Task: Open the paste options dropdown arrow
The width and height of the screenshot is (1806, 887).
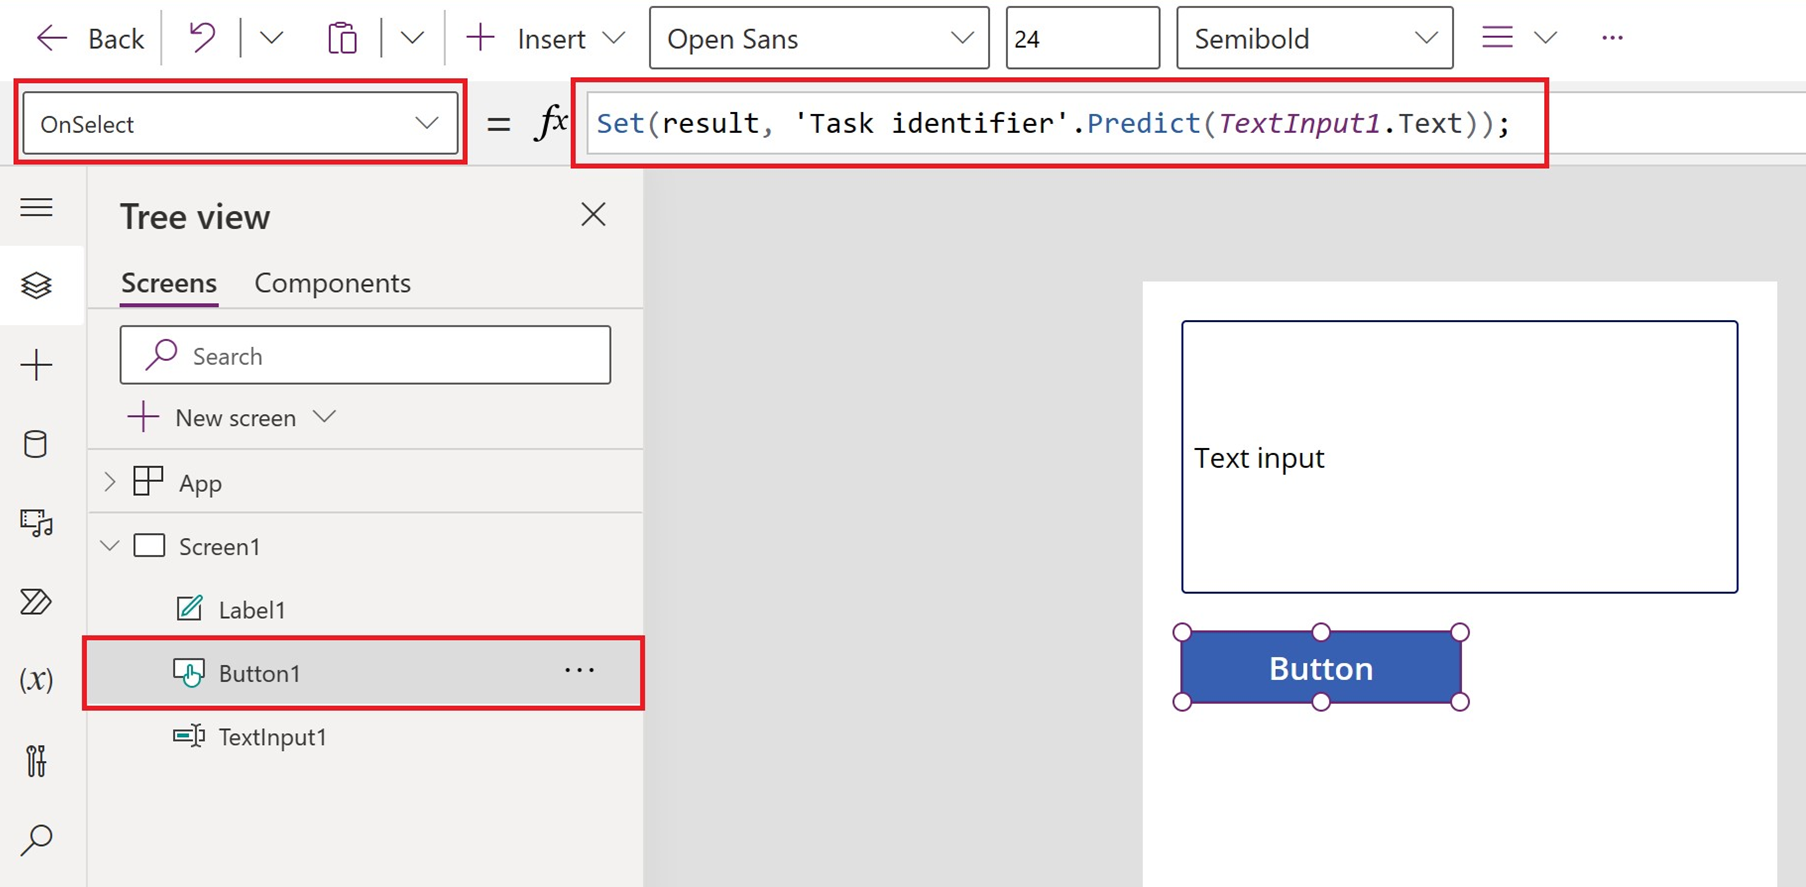Action: tap(412, 38)
